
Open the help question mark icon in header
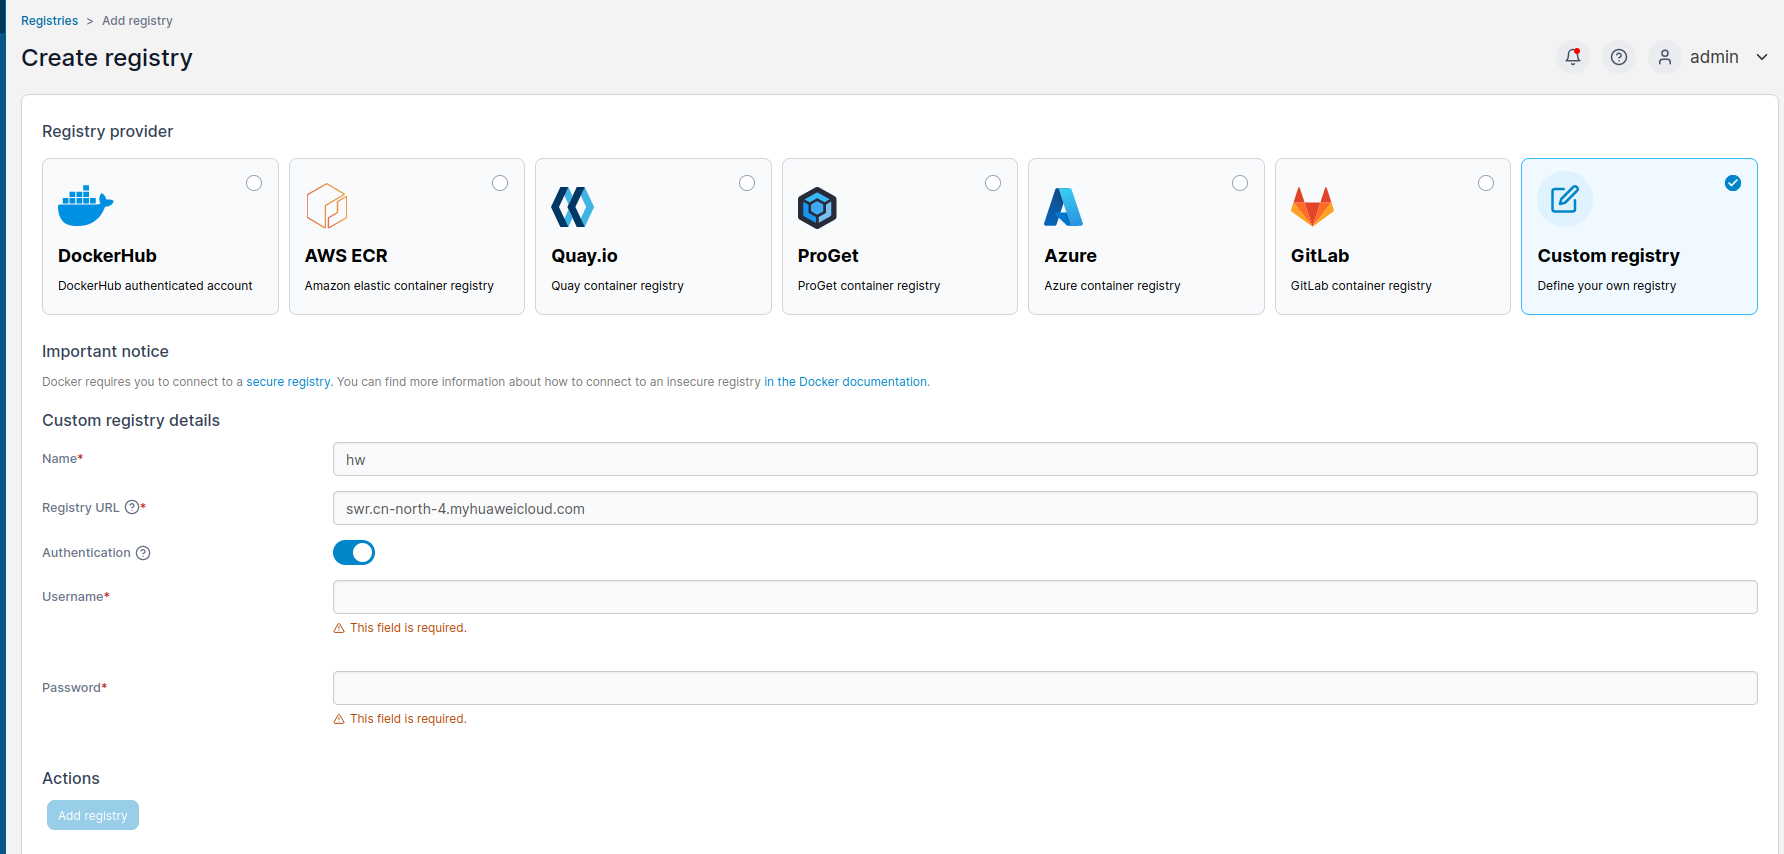point(1618,57)
